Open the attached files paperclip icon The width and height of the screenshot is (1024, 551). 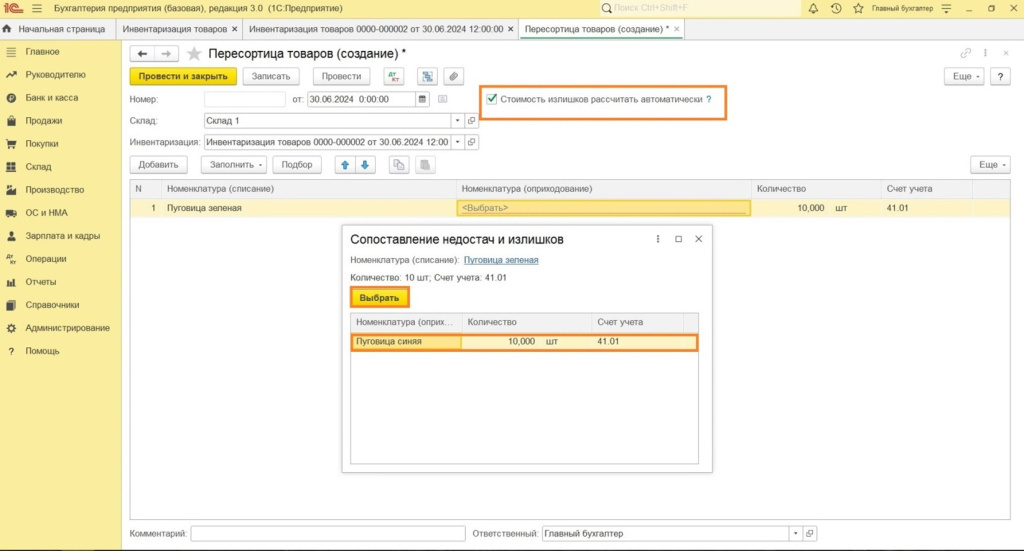[x=454, y=76]
